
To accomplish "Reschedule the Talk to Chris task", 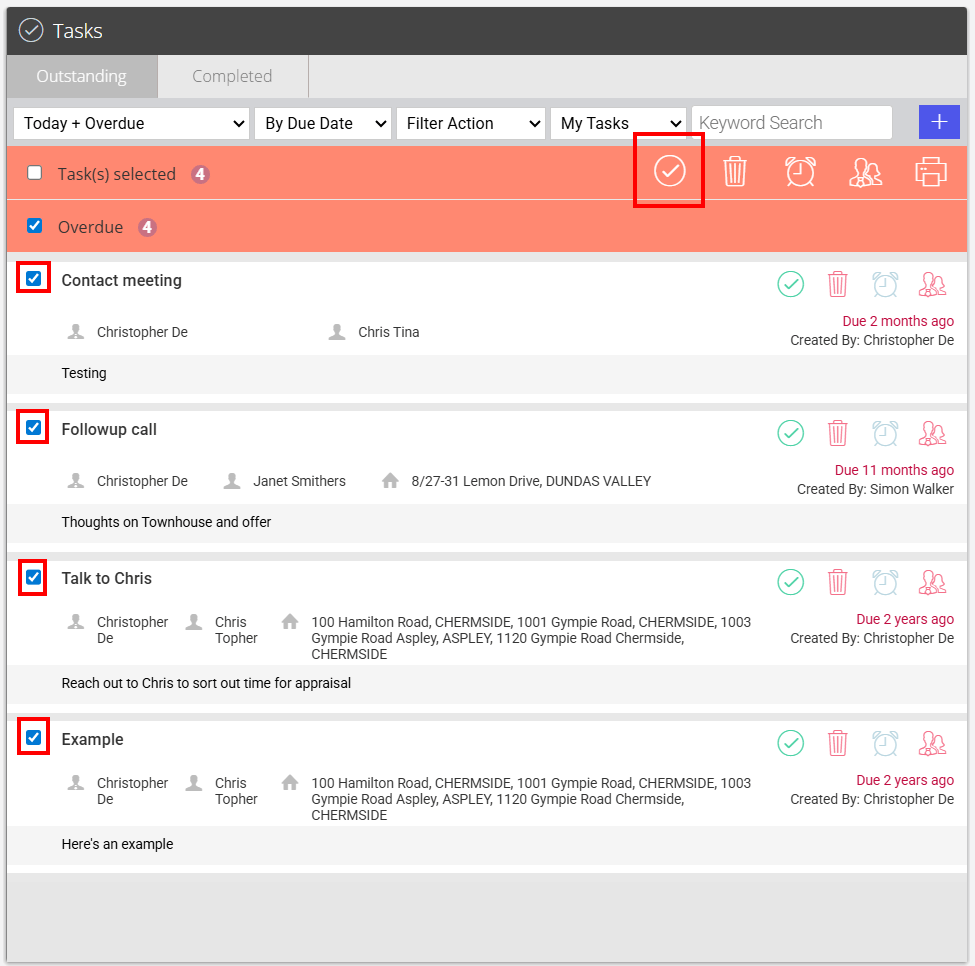I will pyautogui.click(x=884, y=582).
